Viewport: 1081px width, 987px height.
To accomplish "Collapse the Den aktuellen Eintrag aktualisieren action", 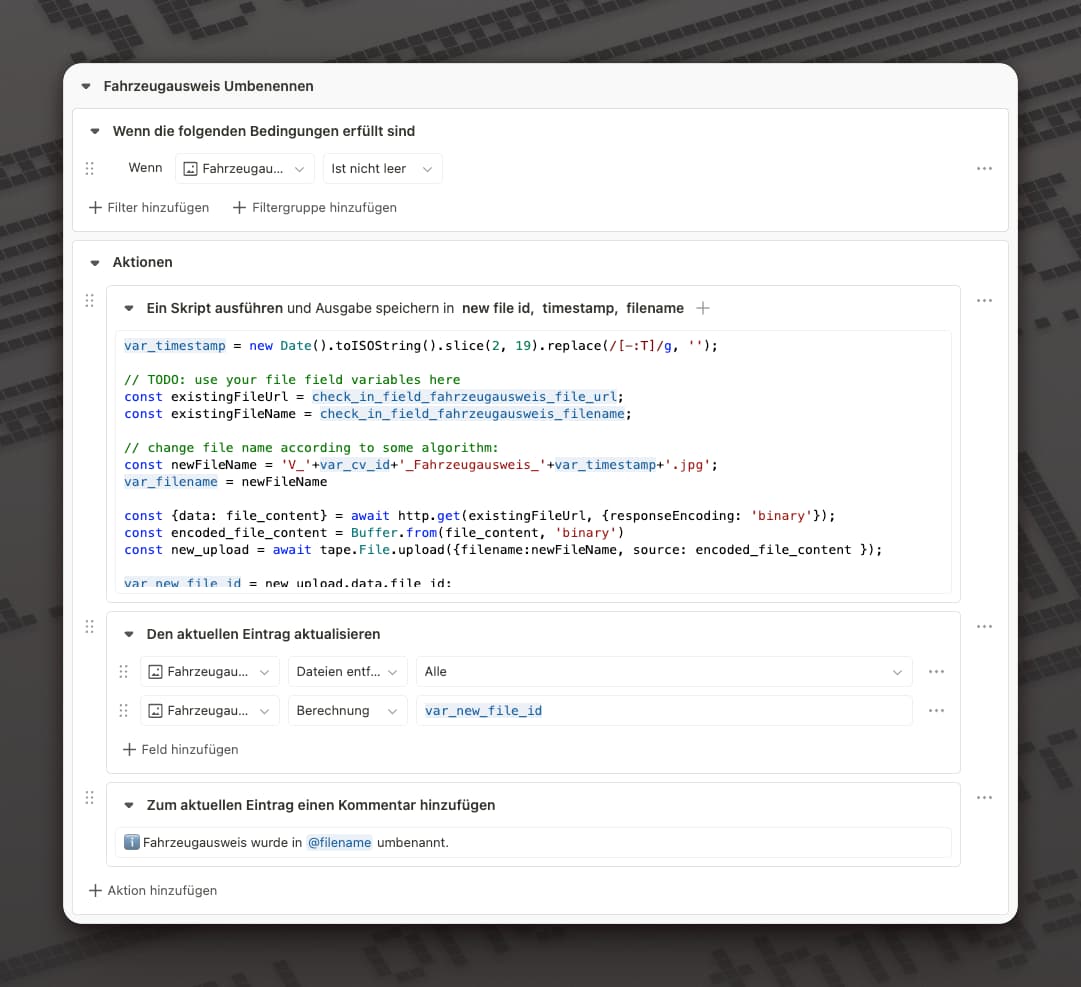I will tap(129, 634).
